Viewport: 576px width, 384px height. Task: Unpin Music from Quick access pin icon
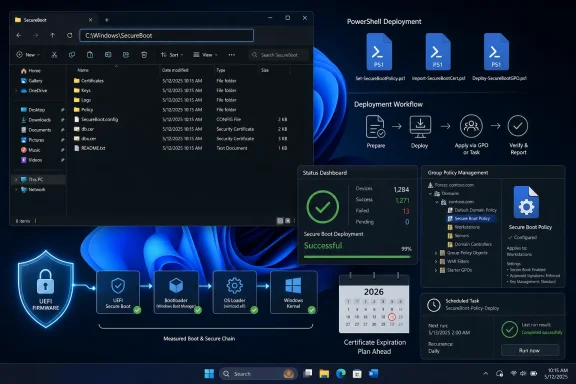[62, 150]
